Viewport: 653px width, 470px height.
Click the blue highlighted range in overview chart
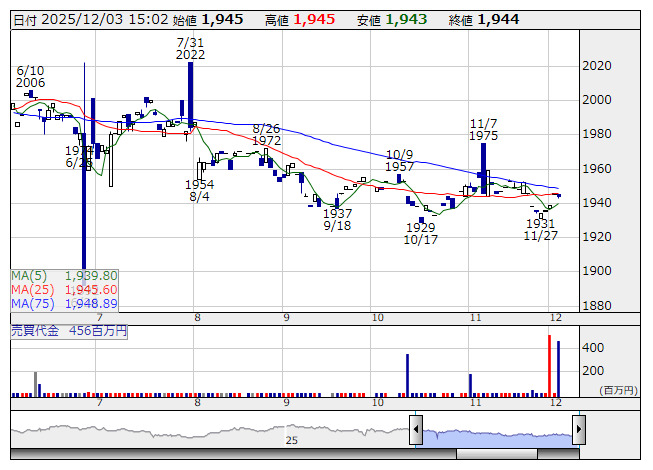497,432
